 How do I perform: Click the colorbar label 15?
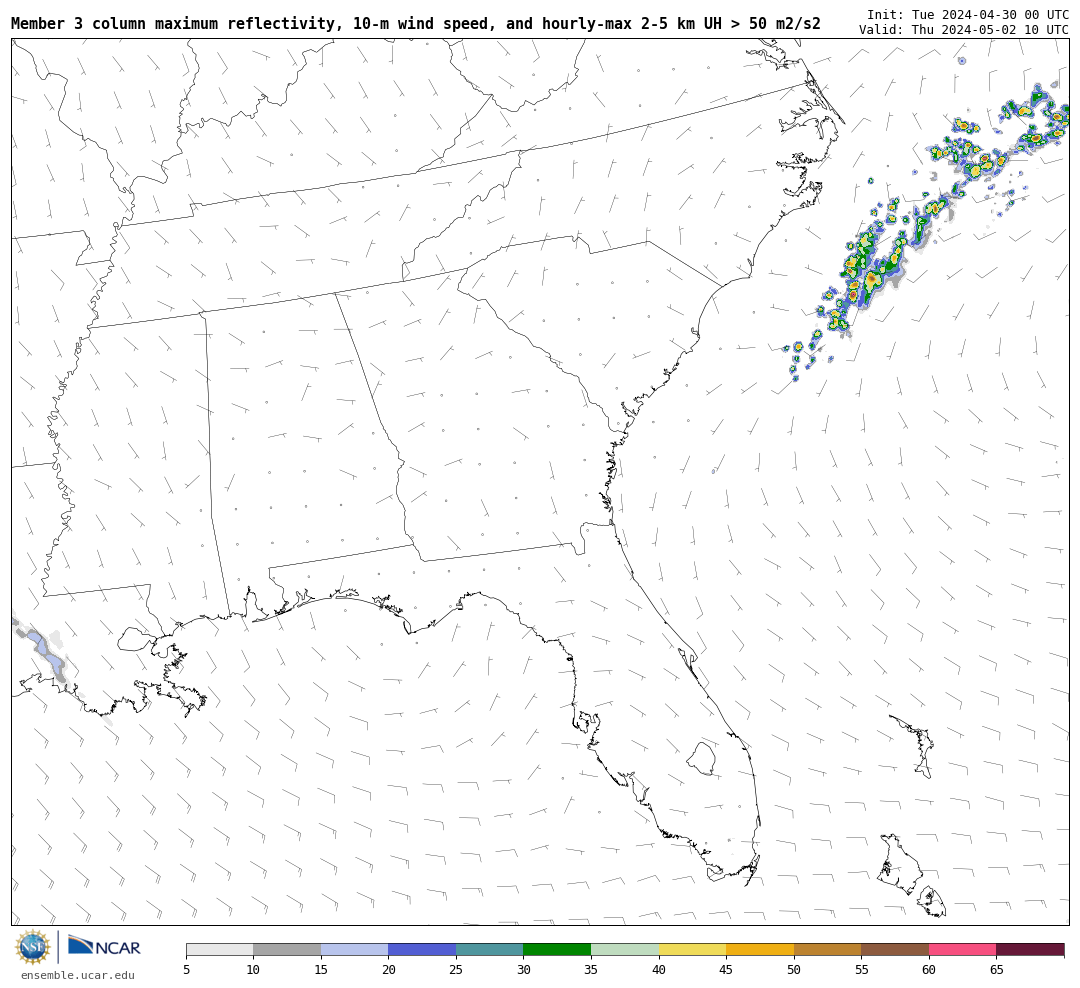coord(321,970)
